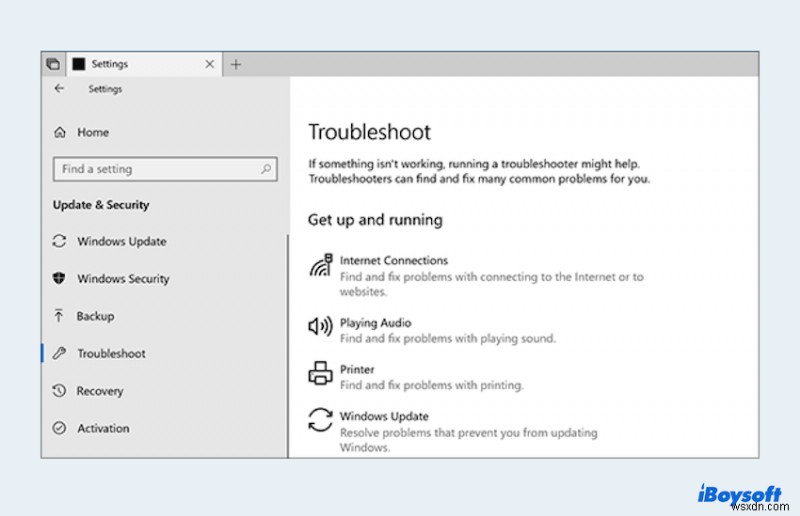Open Activation settings page

point(103,428)
